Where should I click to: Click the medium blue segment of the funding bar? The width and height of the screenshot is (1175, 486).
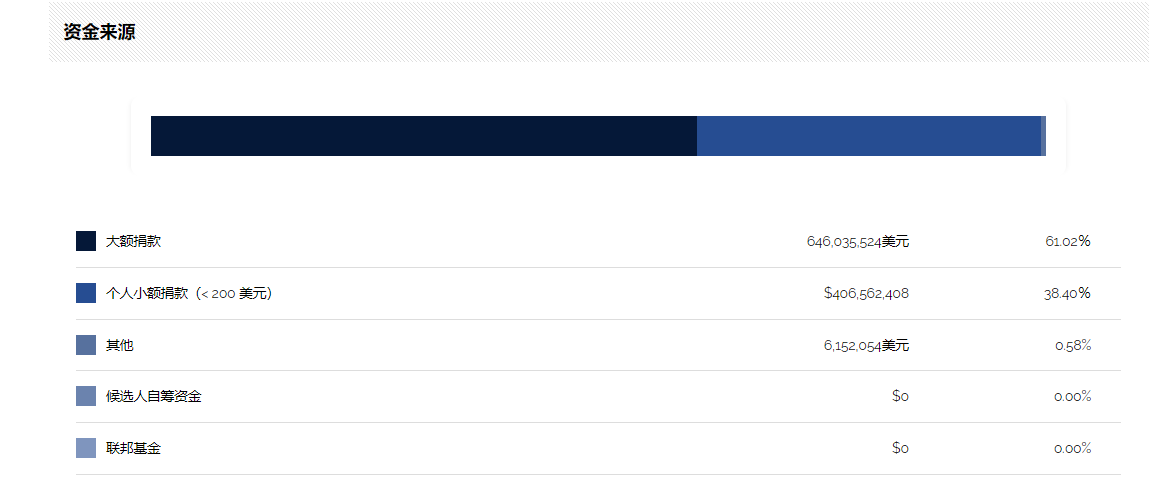pyautogui.click(x=869, y=136)
